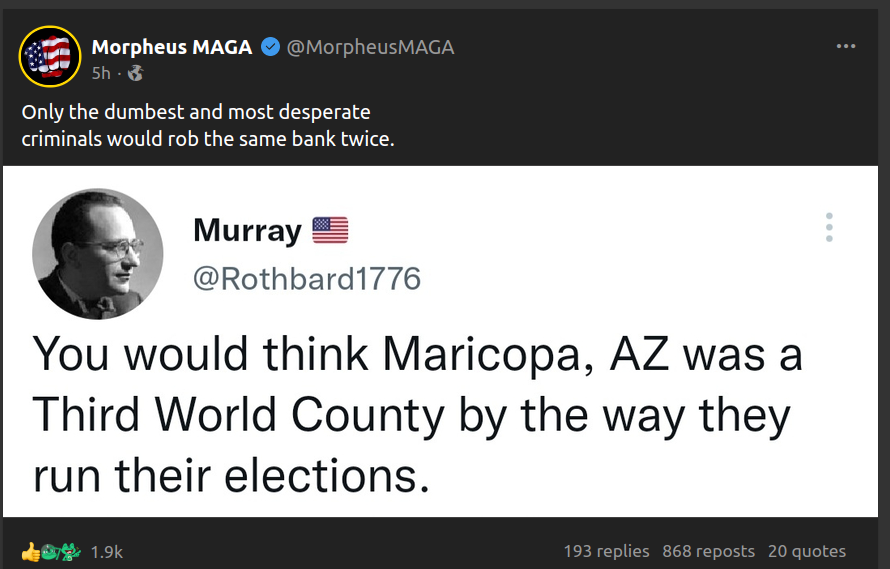Open the post options ellipsis menu
The height and width of the screenshot is (569, 890).
pos(846,47)
